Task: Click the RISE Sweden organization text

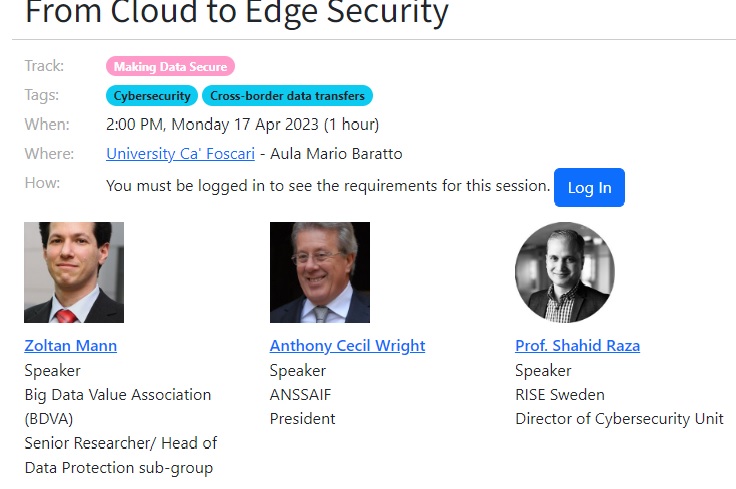Action: [560, 395]
